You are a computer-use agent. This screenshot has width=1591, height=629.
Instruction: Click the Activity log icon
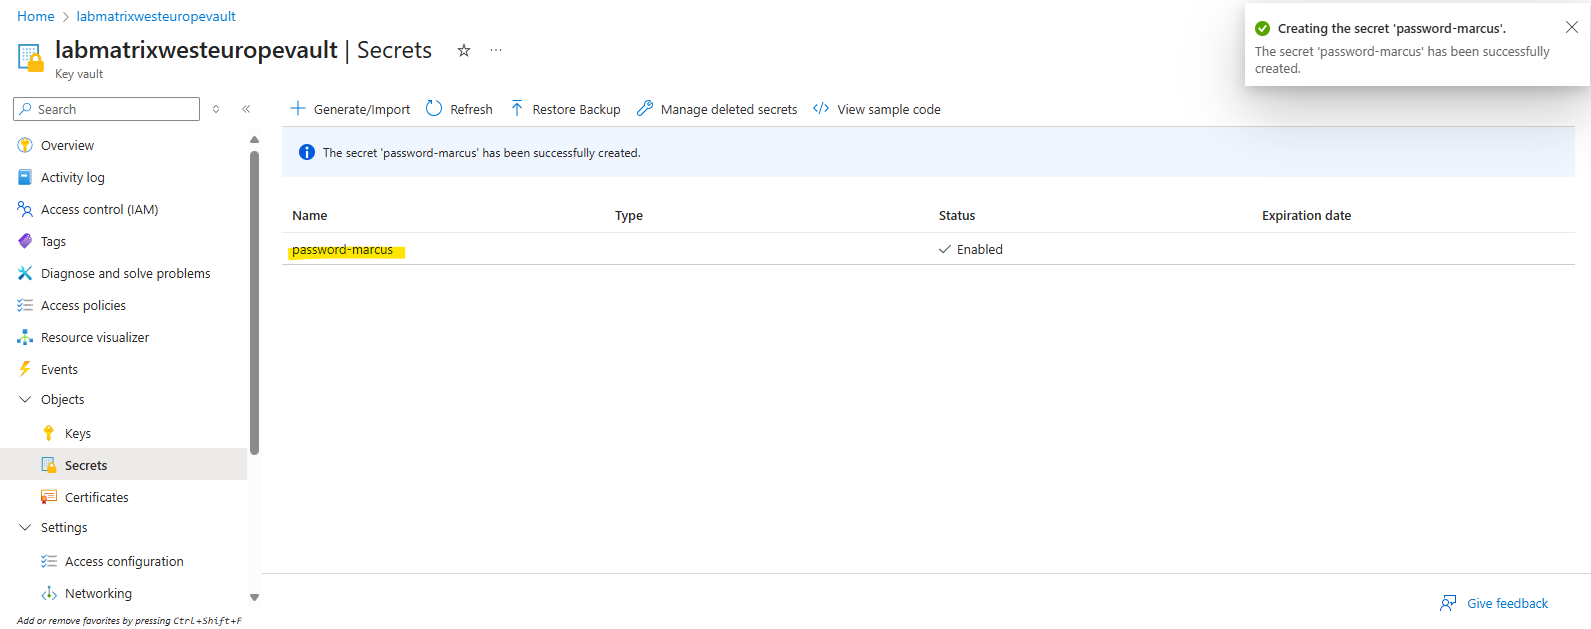coord(25,177)
